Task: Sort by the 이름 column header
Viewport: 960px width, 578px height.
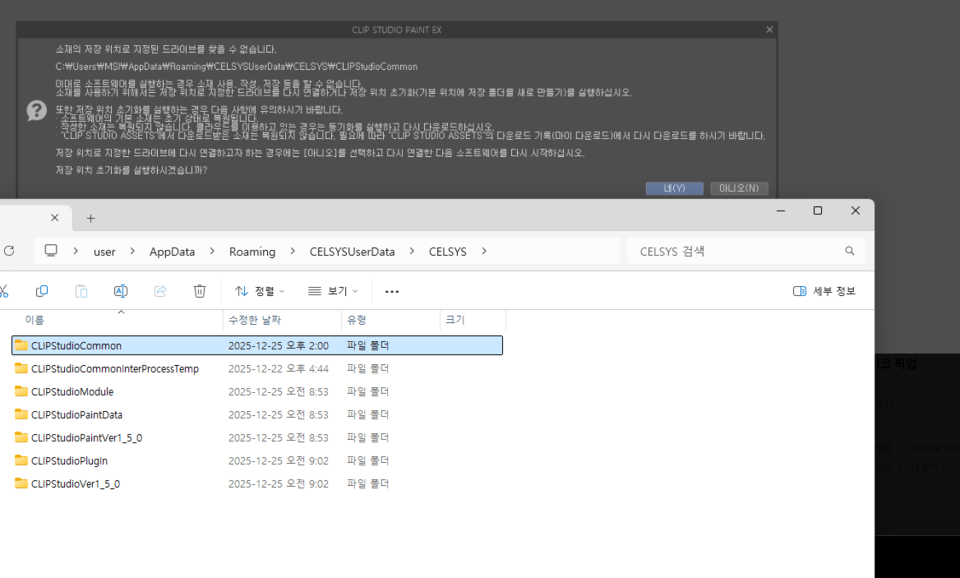Action: 35,319
